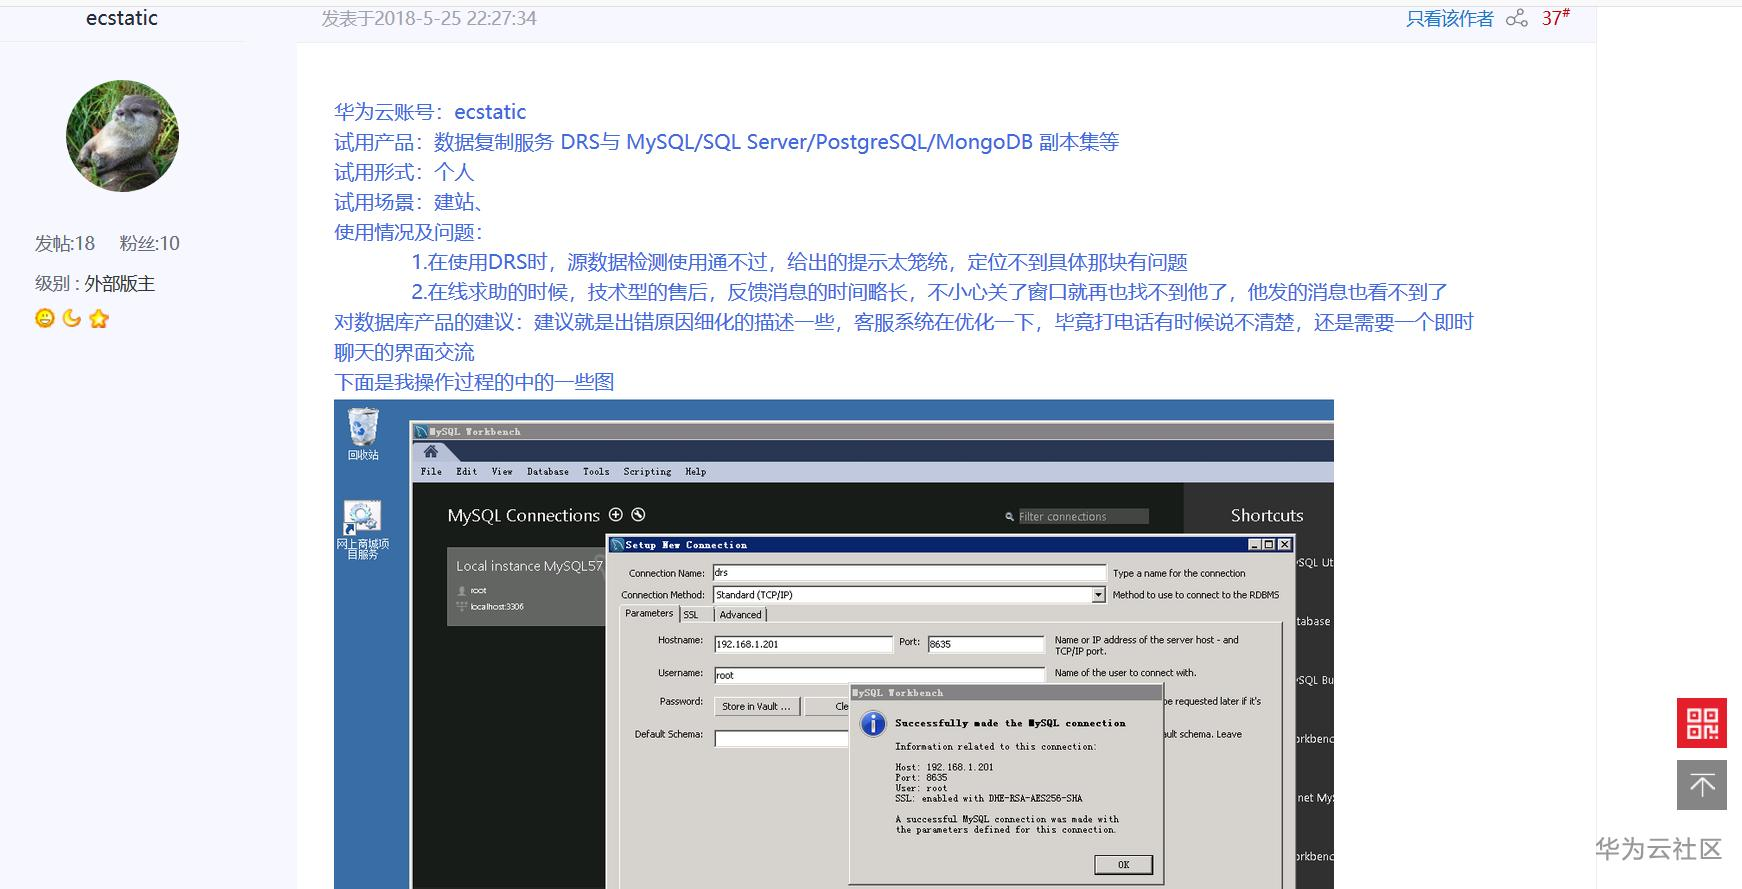Screen dimensions: 1742x889
Task: Click the moon badge icon
Action: pyautogui.click(x=72, y=318)
